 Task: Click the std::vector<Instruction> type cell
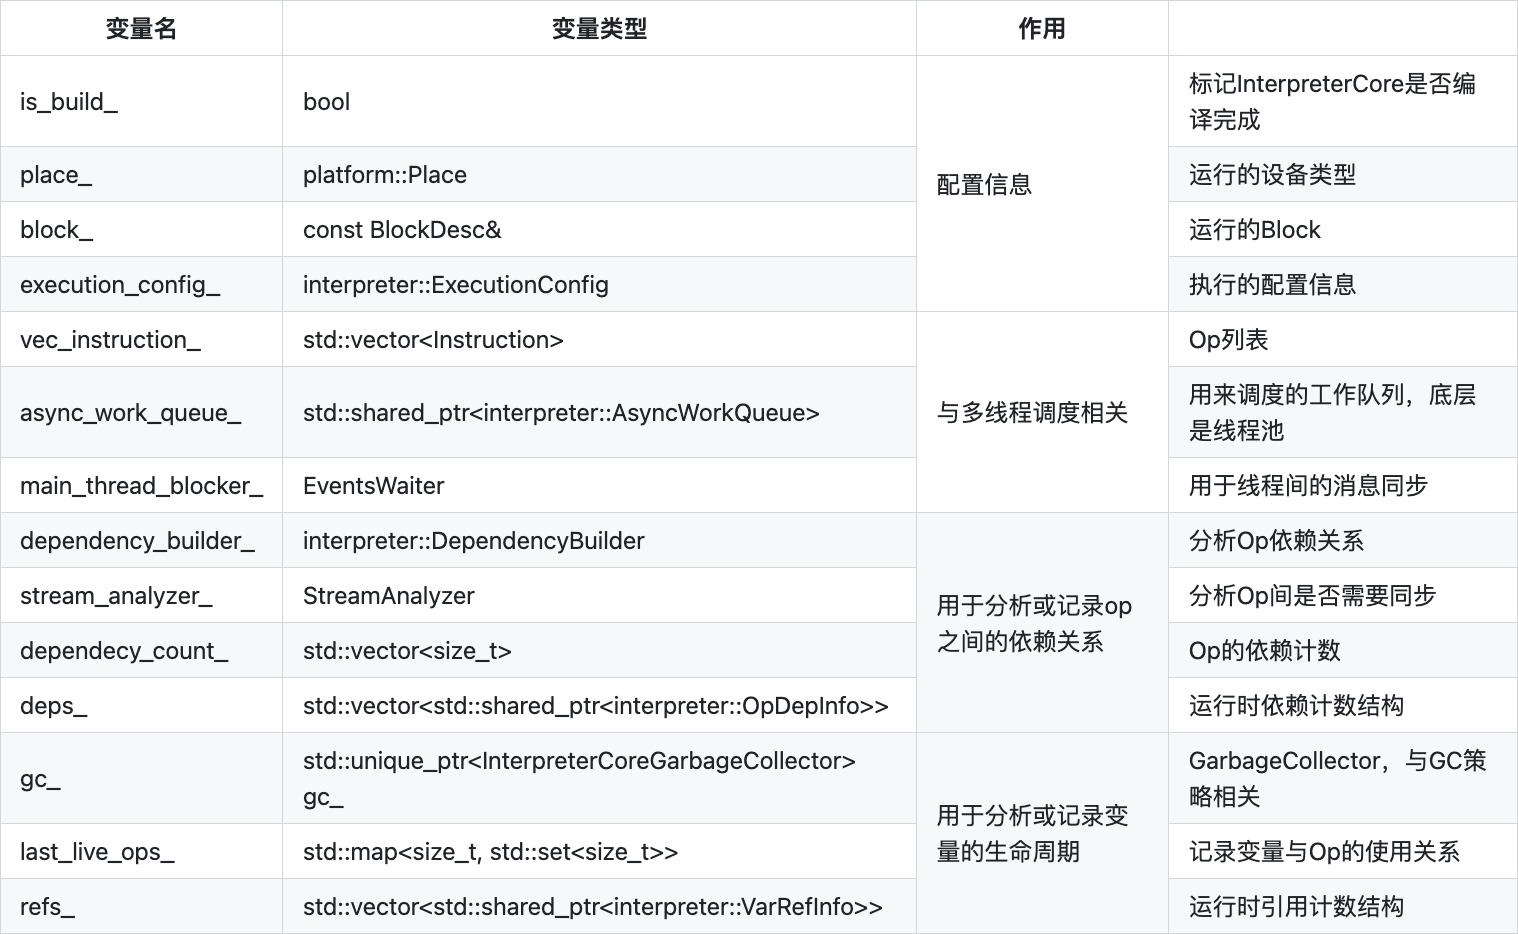[x=599, y=339]
